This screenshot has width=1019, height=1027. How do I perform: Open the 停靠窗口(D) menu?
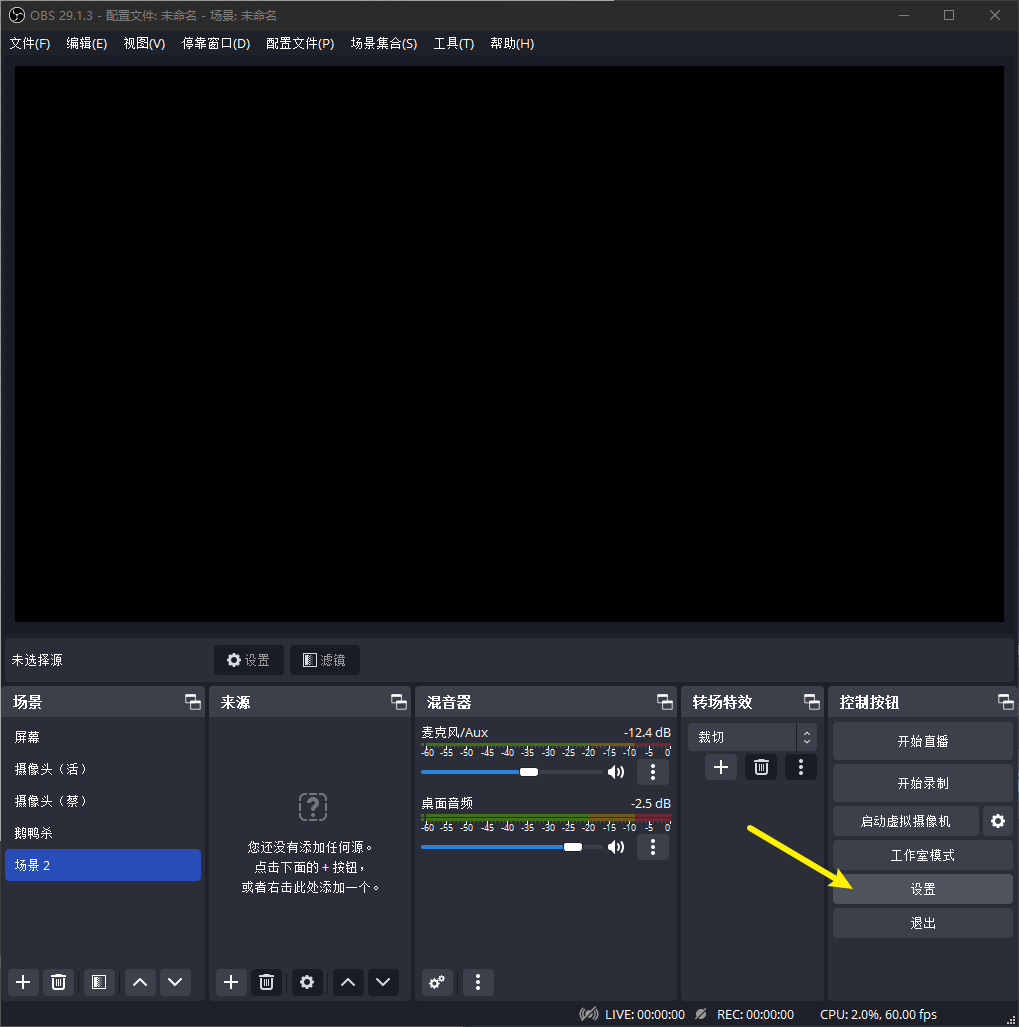(215, 43)
